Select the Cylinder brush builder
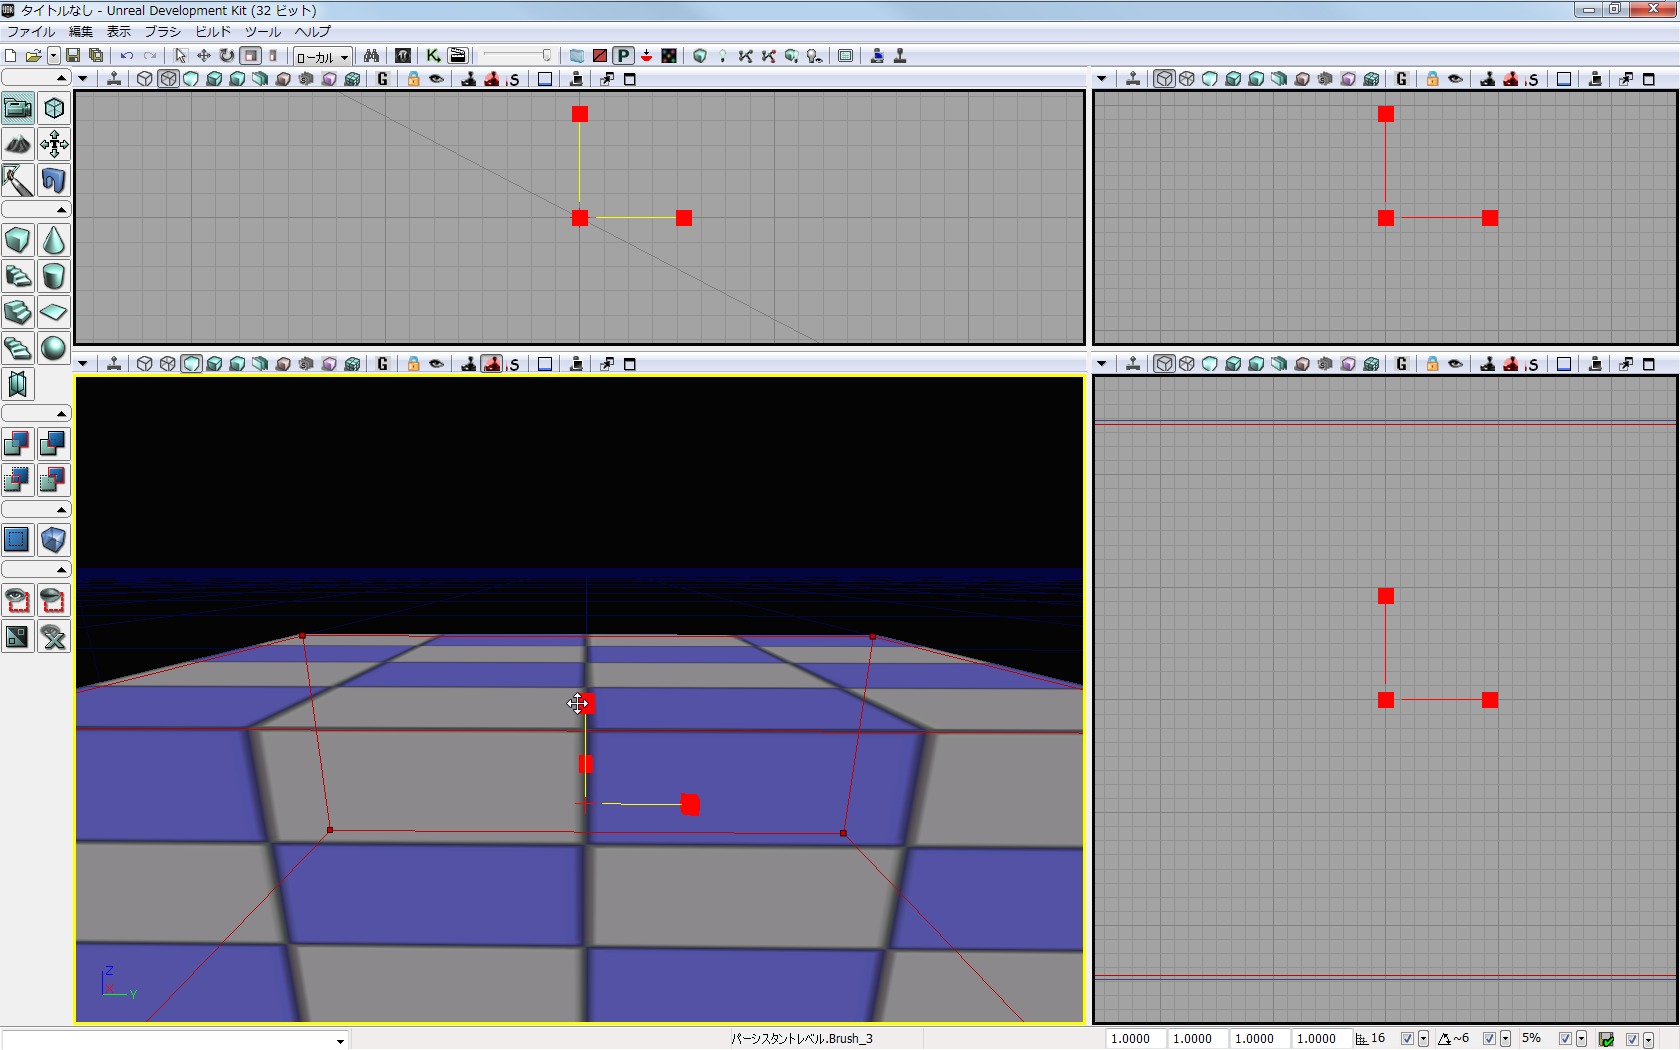 54,276
